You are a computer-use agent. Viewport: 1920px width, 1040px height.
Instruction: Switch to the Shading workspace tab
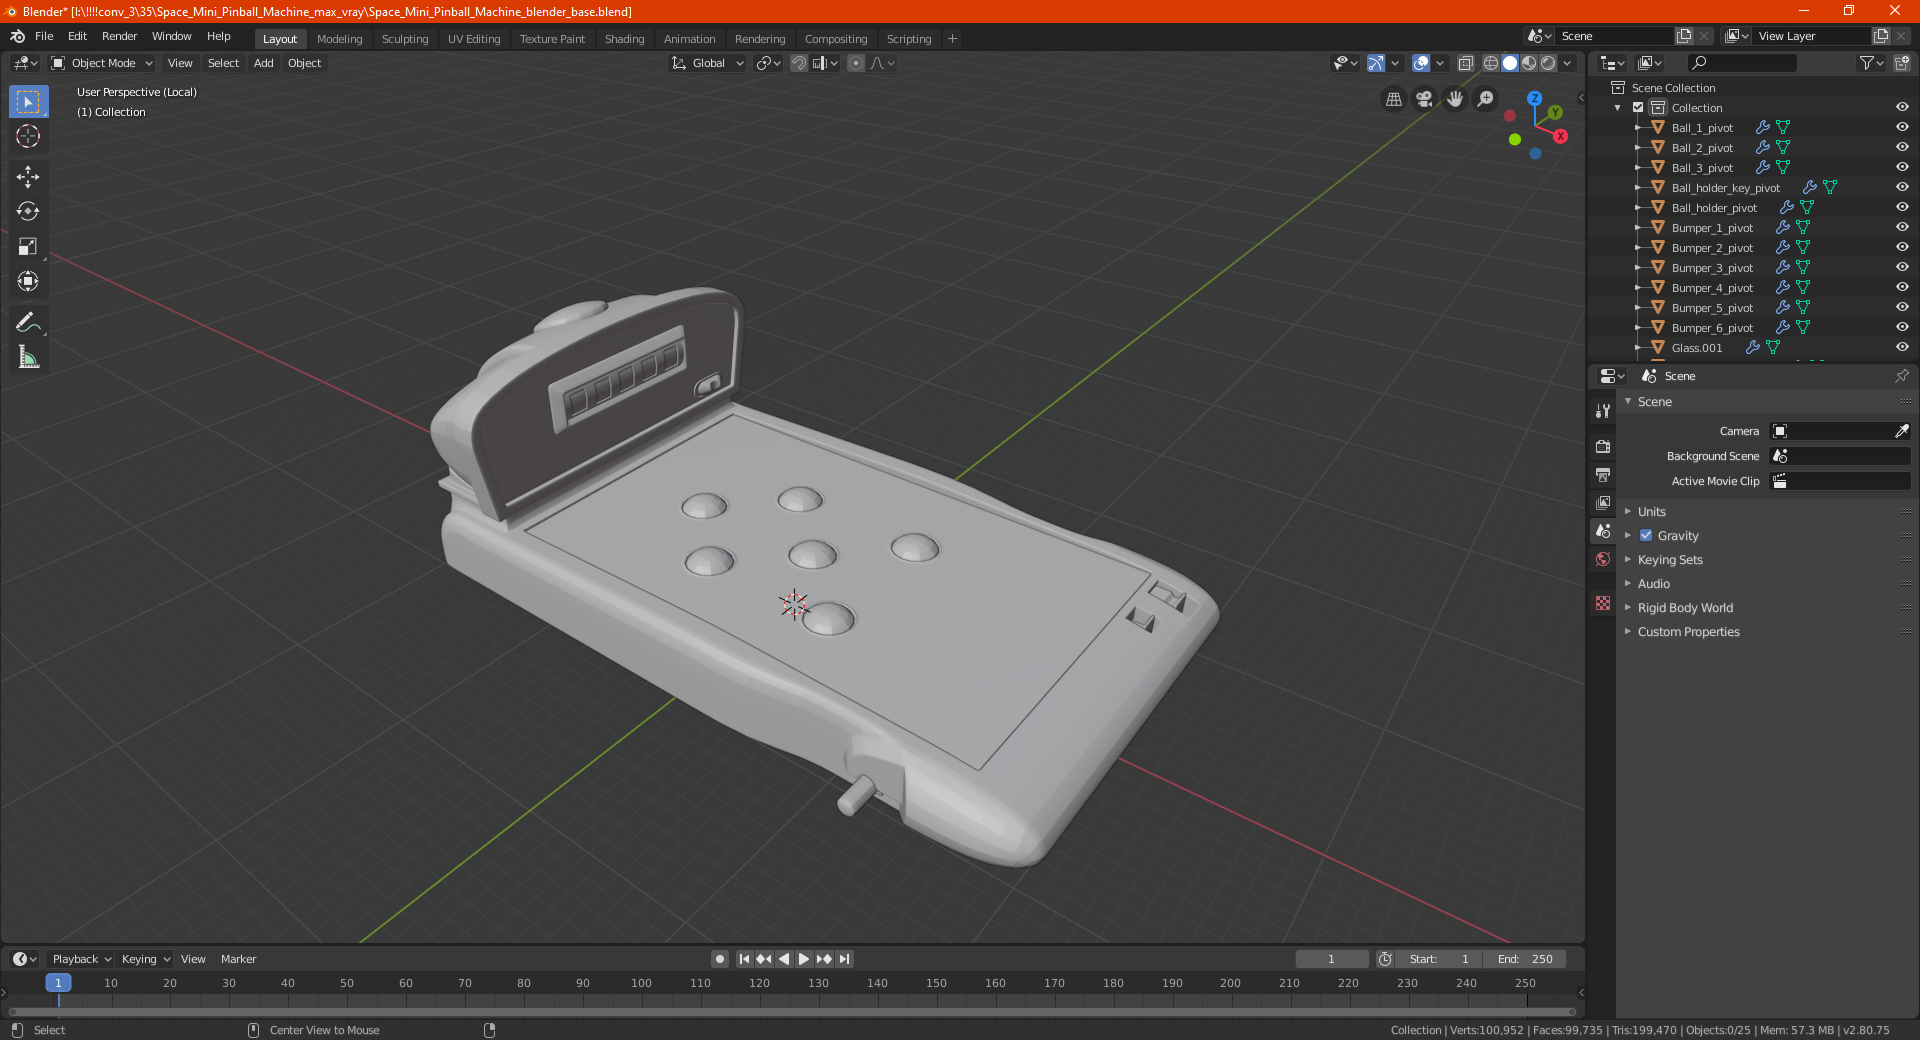coord(624,39)
